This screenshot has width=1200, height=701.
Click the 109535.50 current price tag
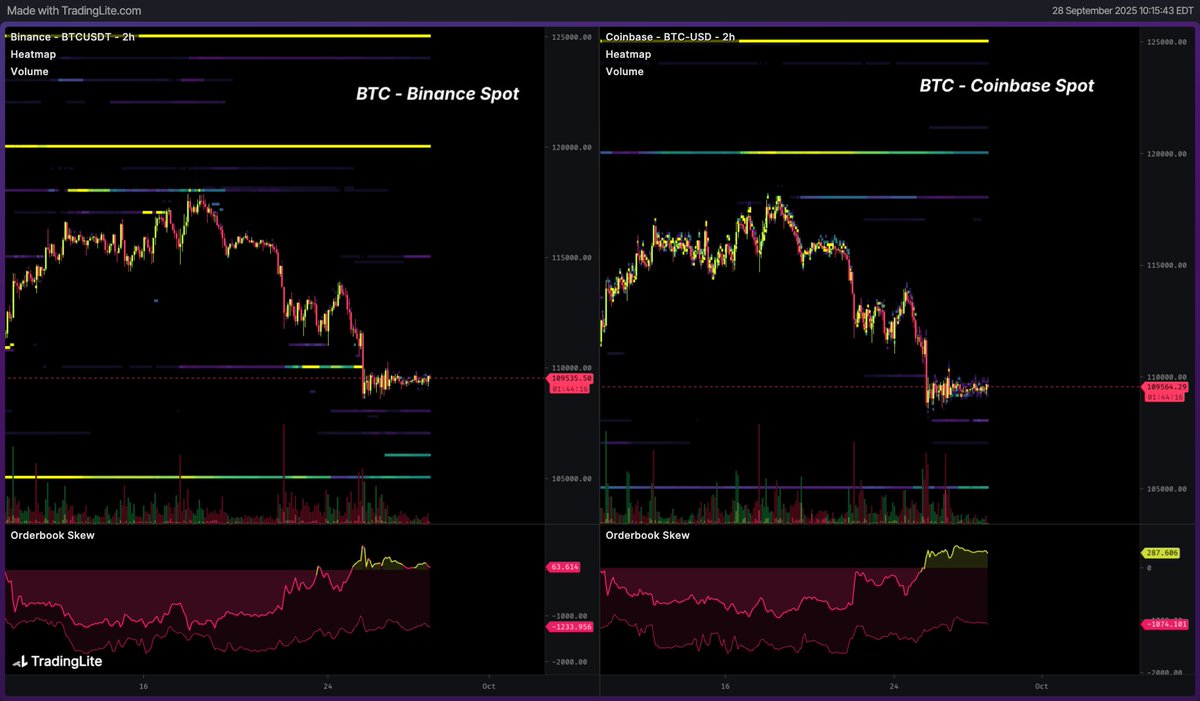(571, 379)
